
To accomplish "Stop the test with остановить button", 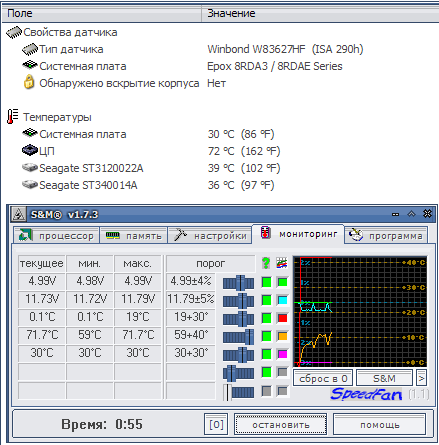I will (281, 424).
